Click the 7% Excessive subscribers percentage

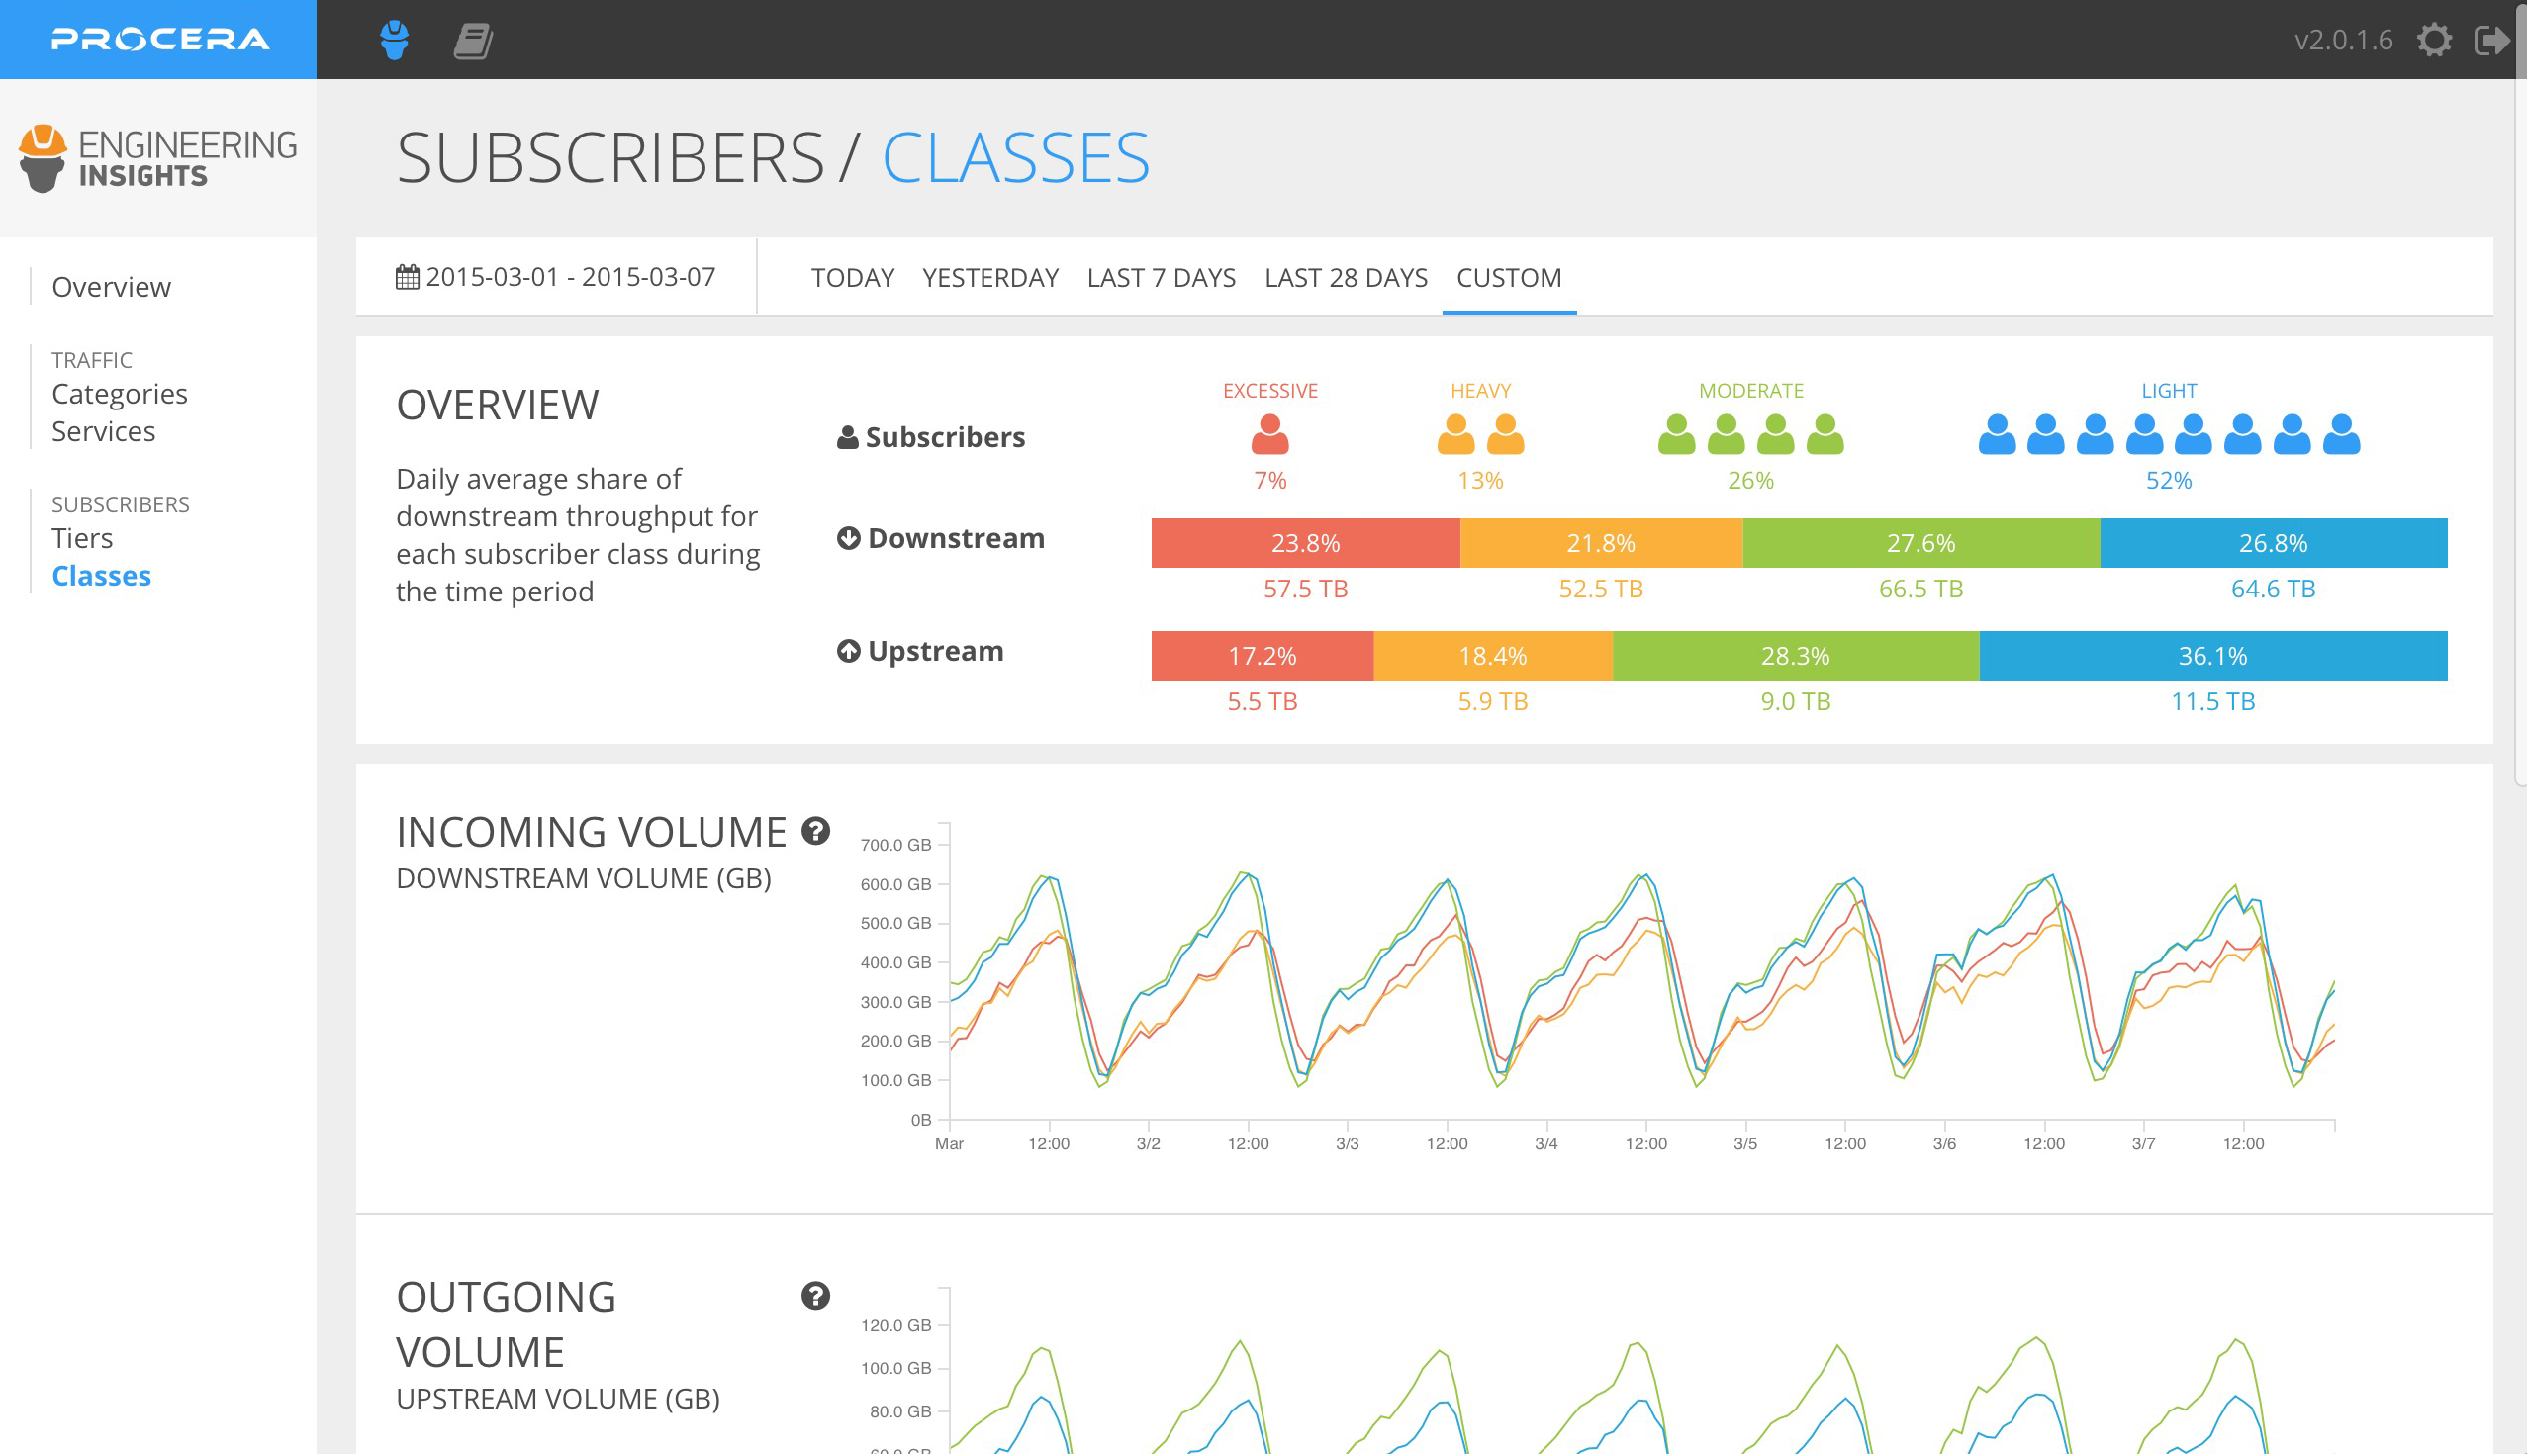click(x=1270, y=481)
